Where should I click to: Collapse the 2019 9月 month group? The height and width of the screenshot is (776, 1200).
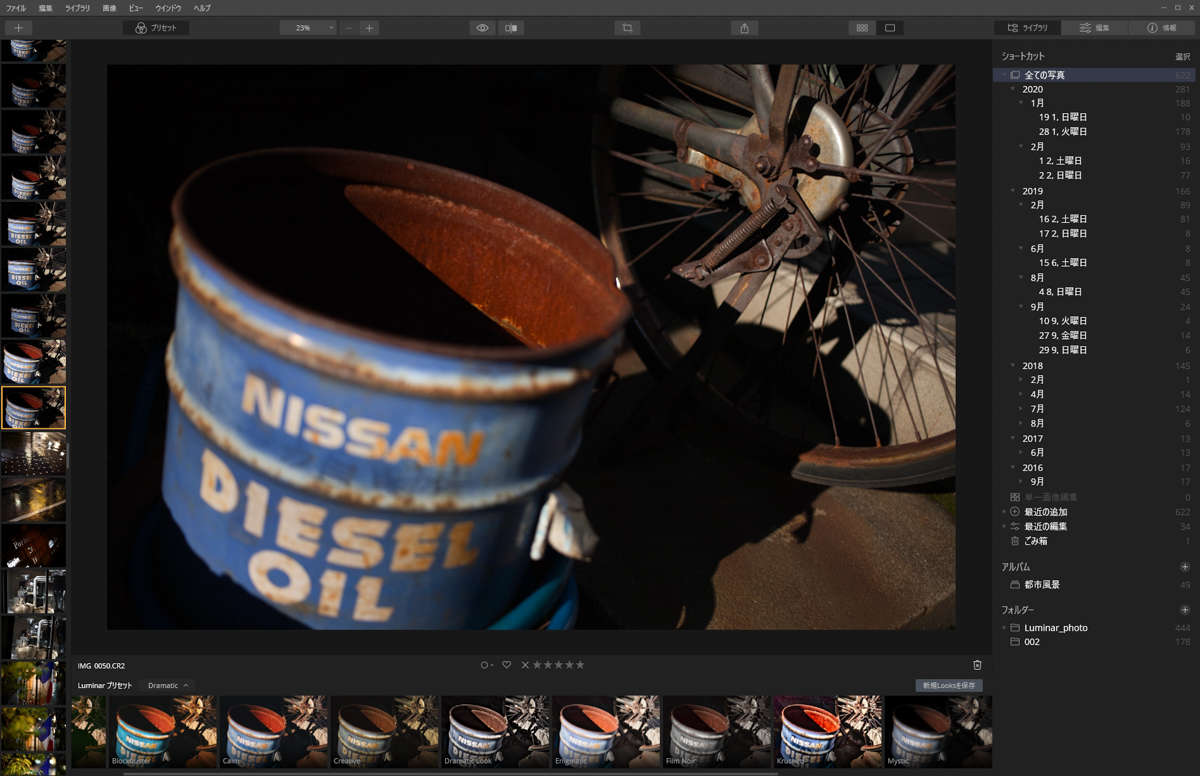[x=1021, y=307]
